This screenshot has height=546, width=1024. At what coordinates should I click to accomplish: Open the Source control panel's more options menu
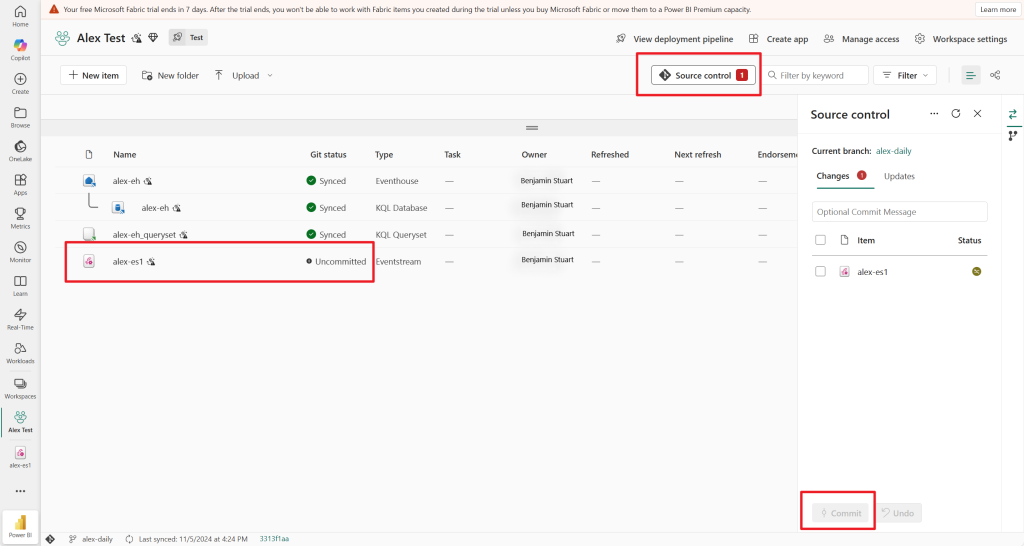[x=934, y=114]
